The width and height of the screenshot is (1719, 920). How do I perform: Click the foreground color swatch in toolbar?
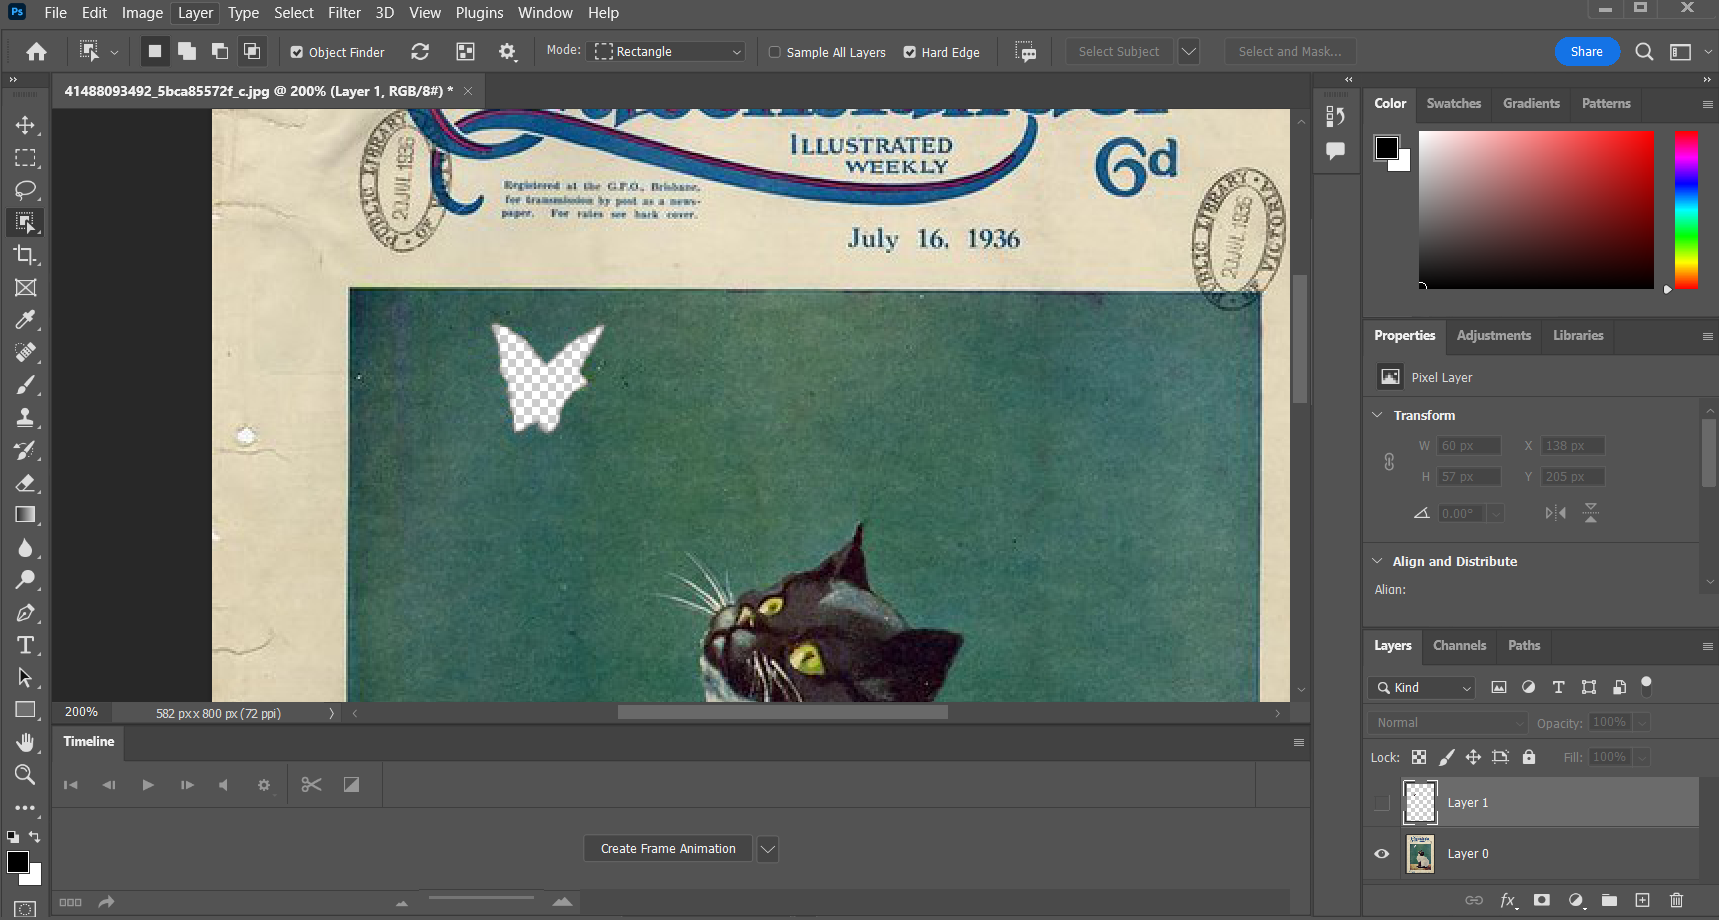(17, 862)
